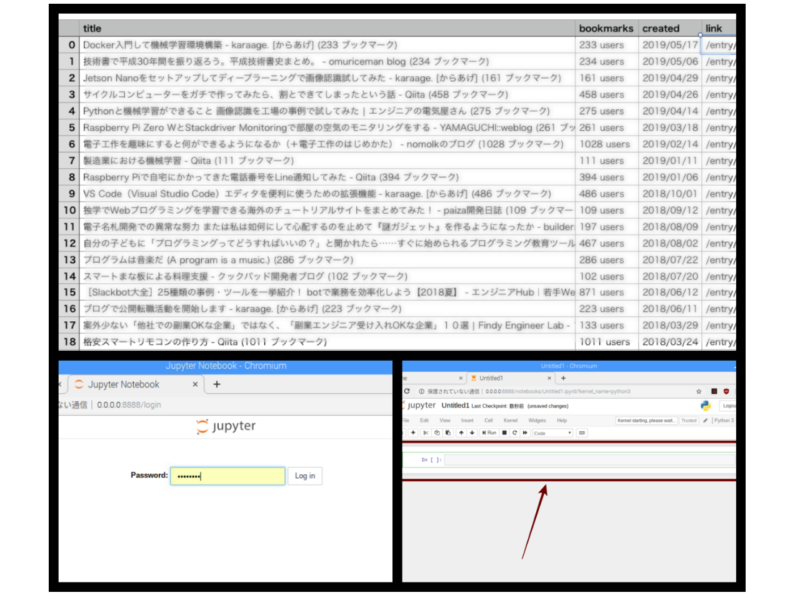Click inside the empty code cell input
This screenshot has width=800, height=600.
(x=590, y=460)
